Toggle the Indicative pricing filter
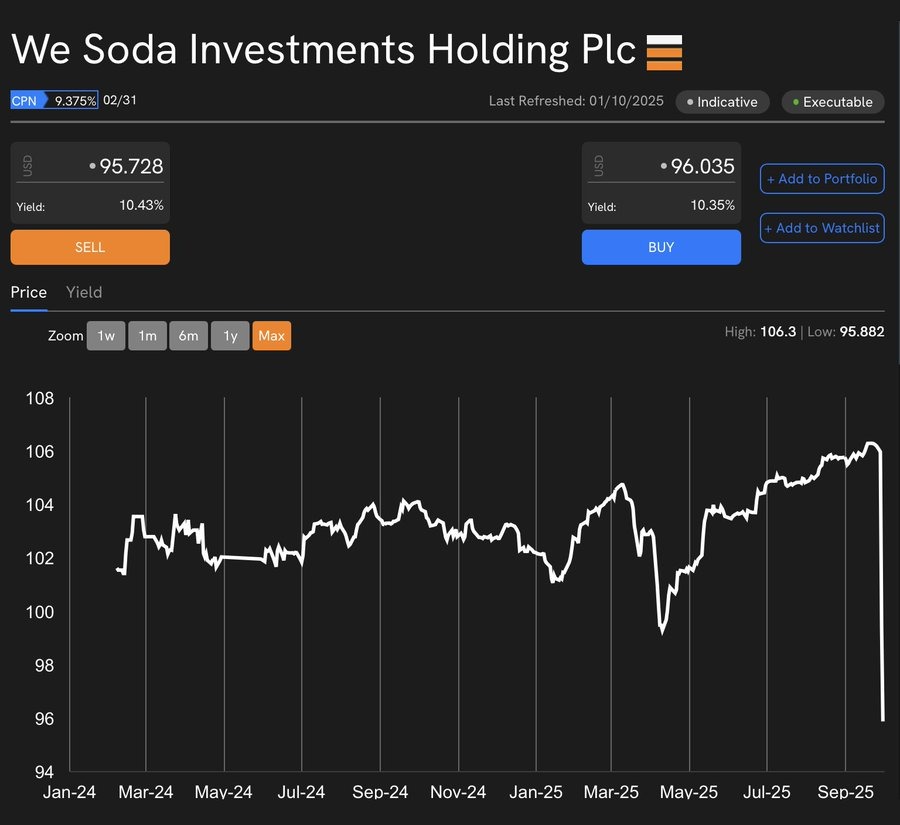The height and width of the screenshot is (825, 900). point(722,102)
